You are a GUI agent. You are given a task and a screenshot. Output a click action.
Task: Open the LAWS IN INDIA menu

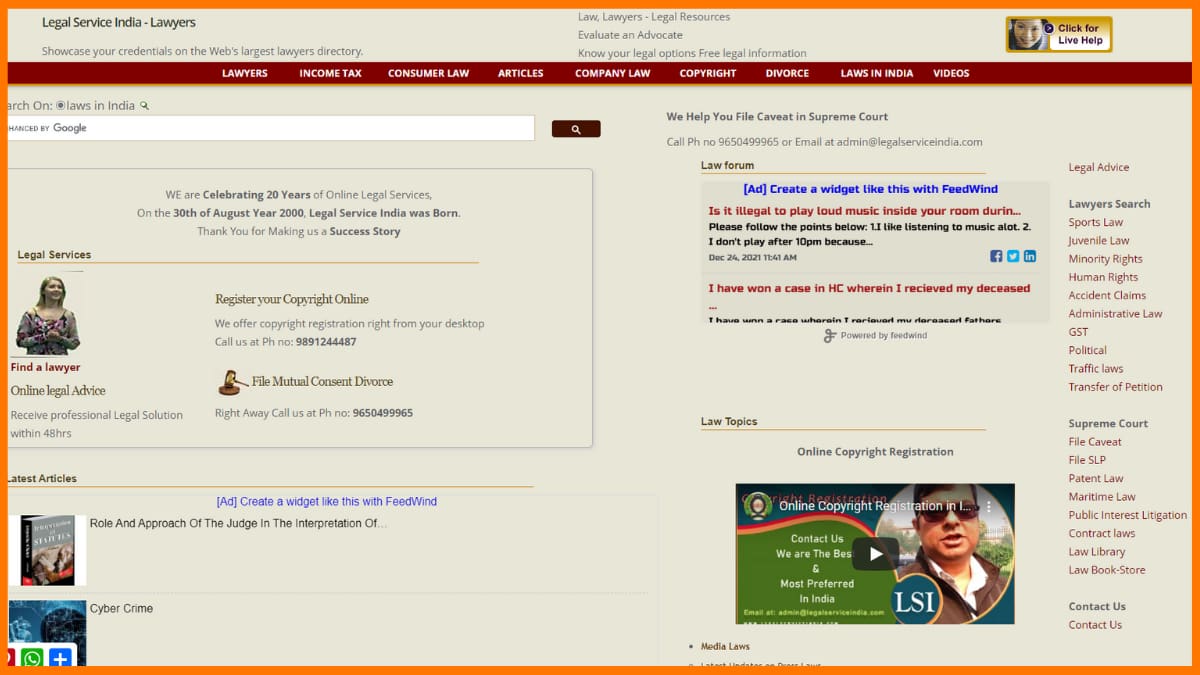coord(876,73)
